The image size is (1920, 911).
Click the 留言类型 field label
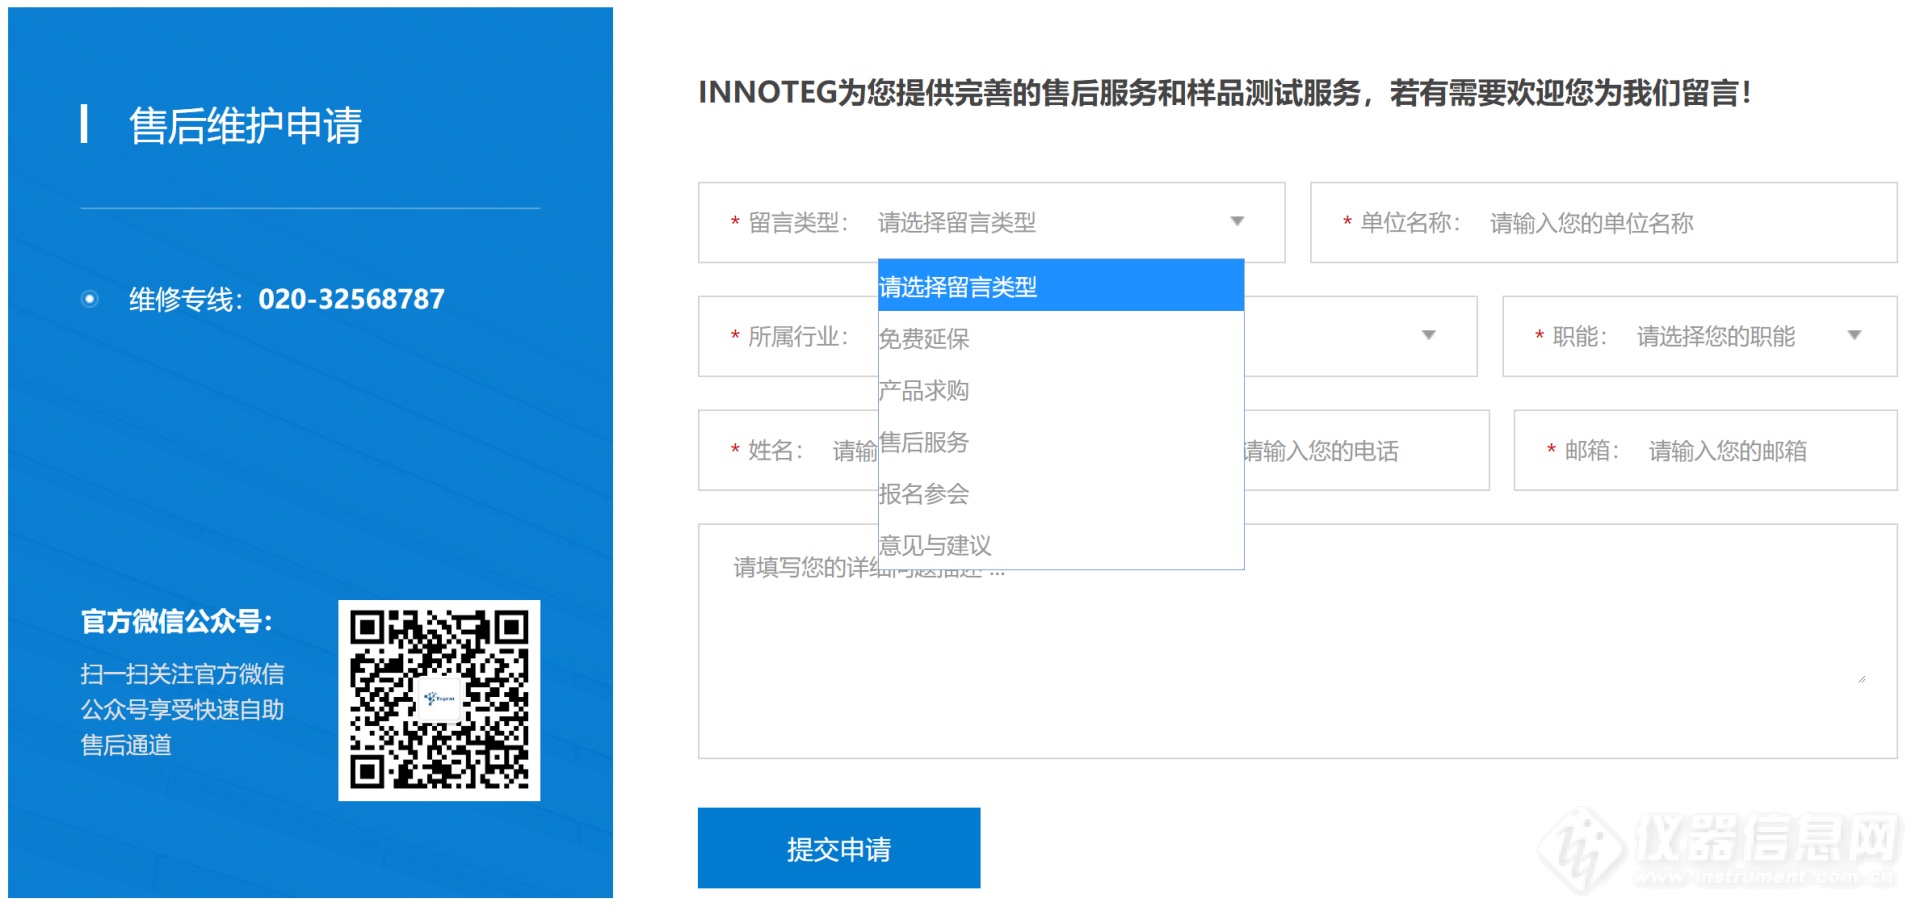click(798, 223)
